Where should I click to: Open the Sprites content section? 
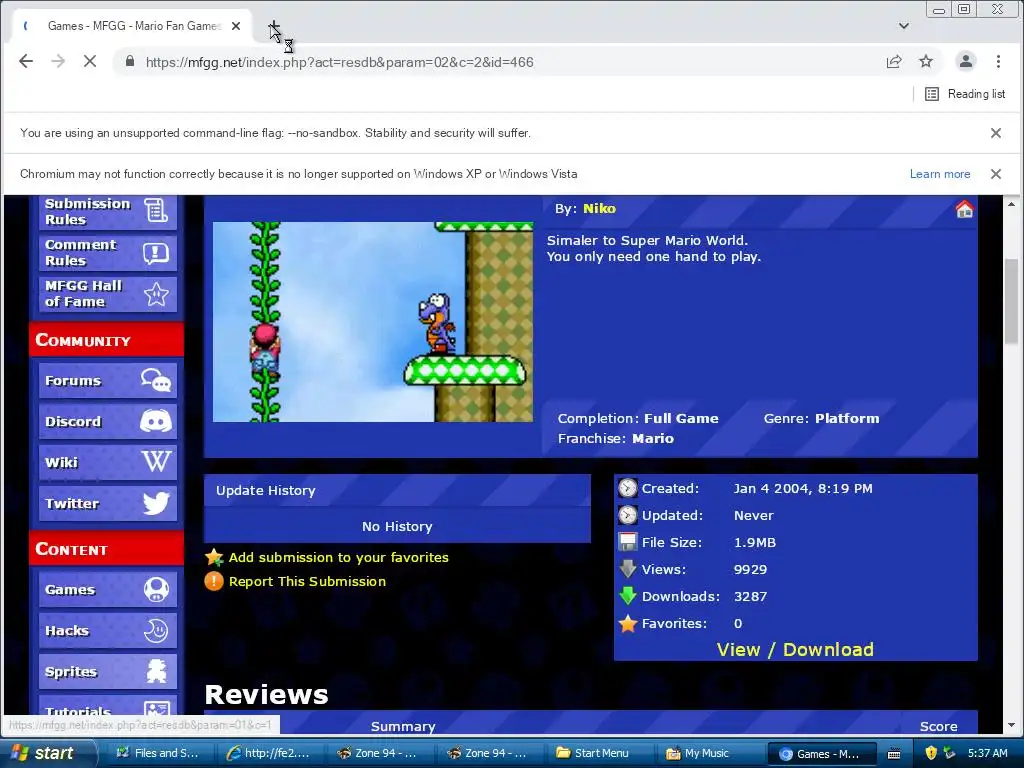tap(108, 672)
